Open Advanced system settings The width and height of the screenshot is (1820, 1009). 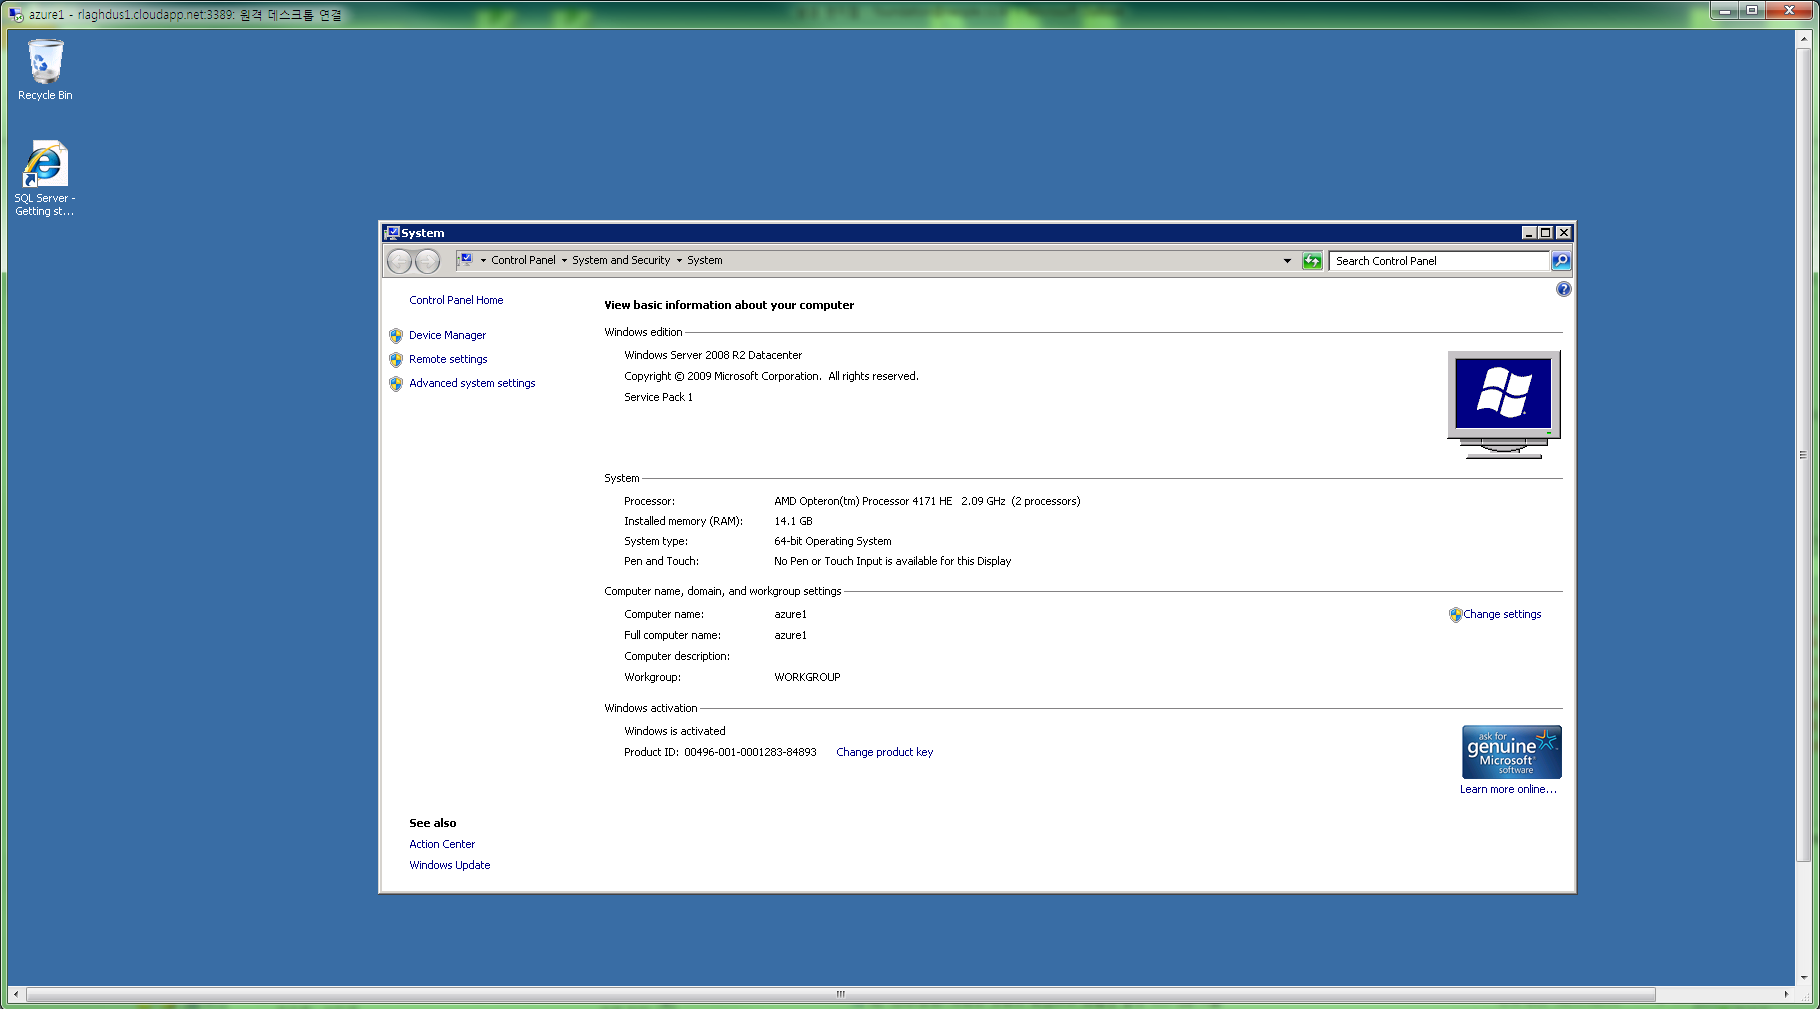pos(472,383)
